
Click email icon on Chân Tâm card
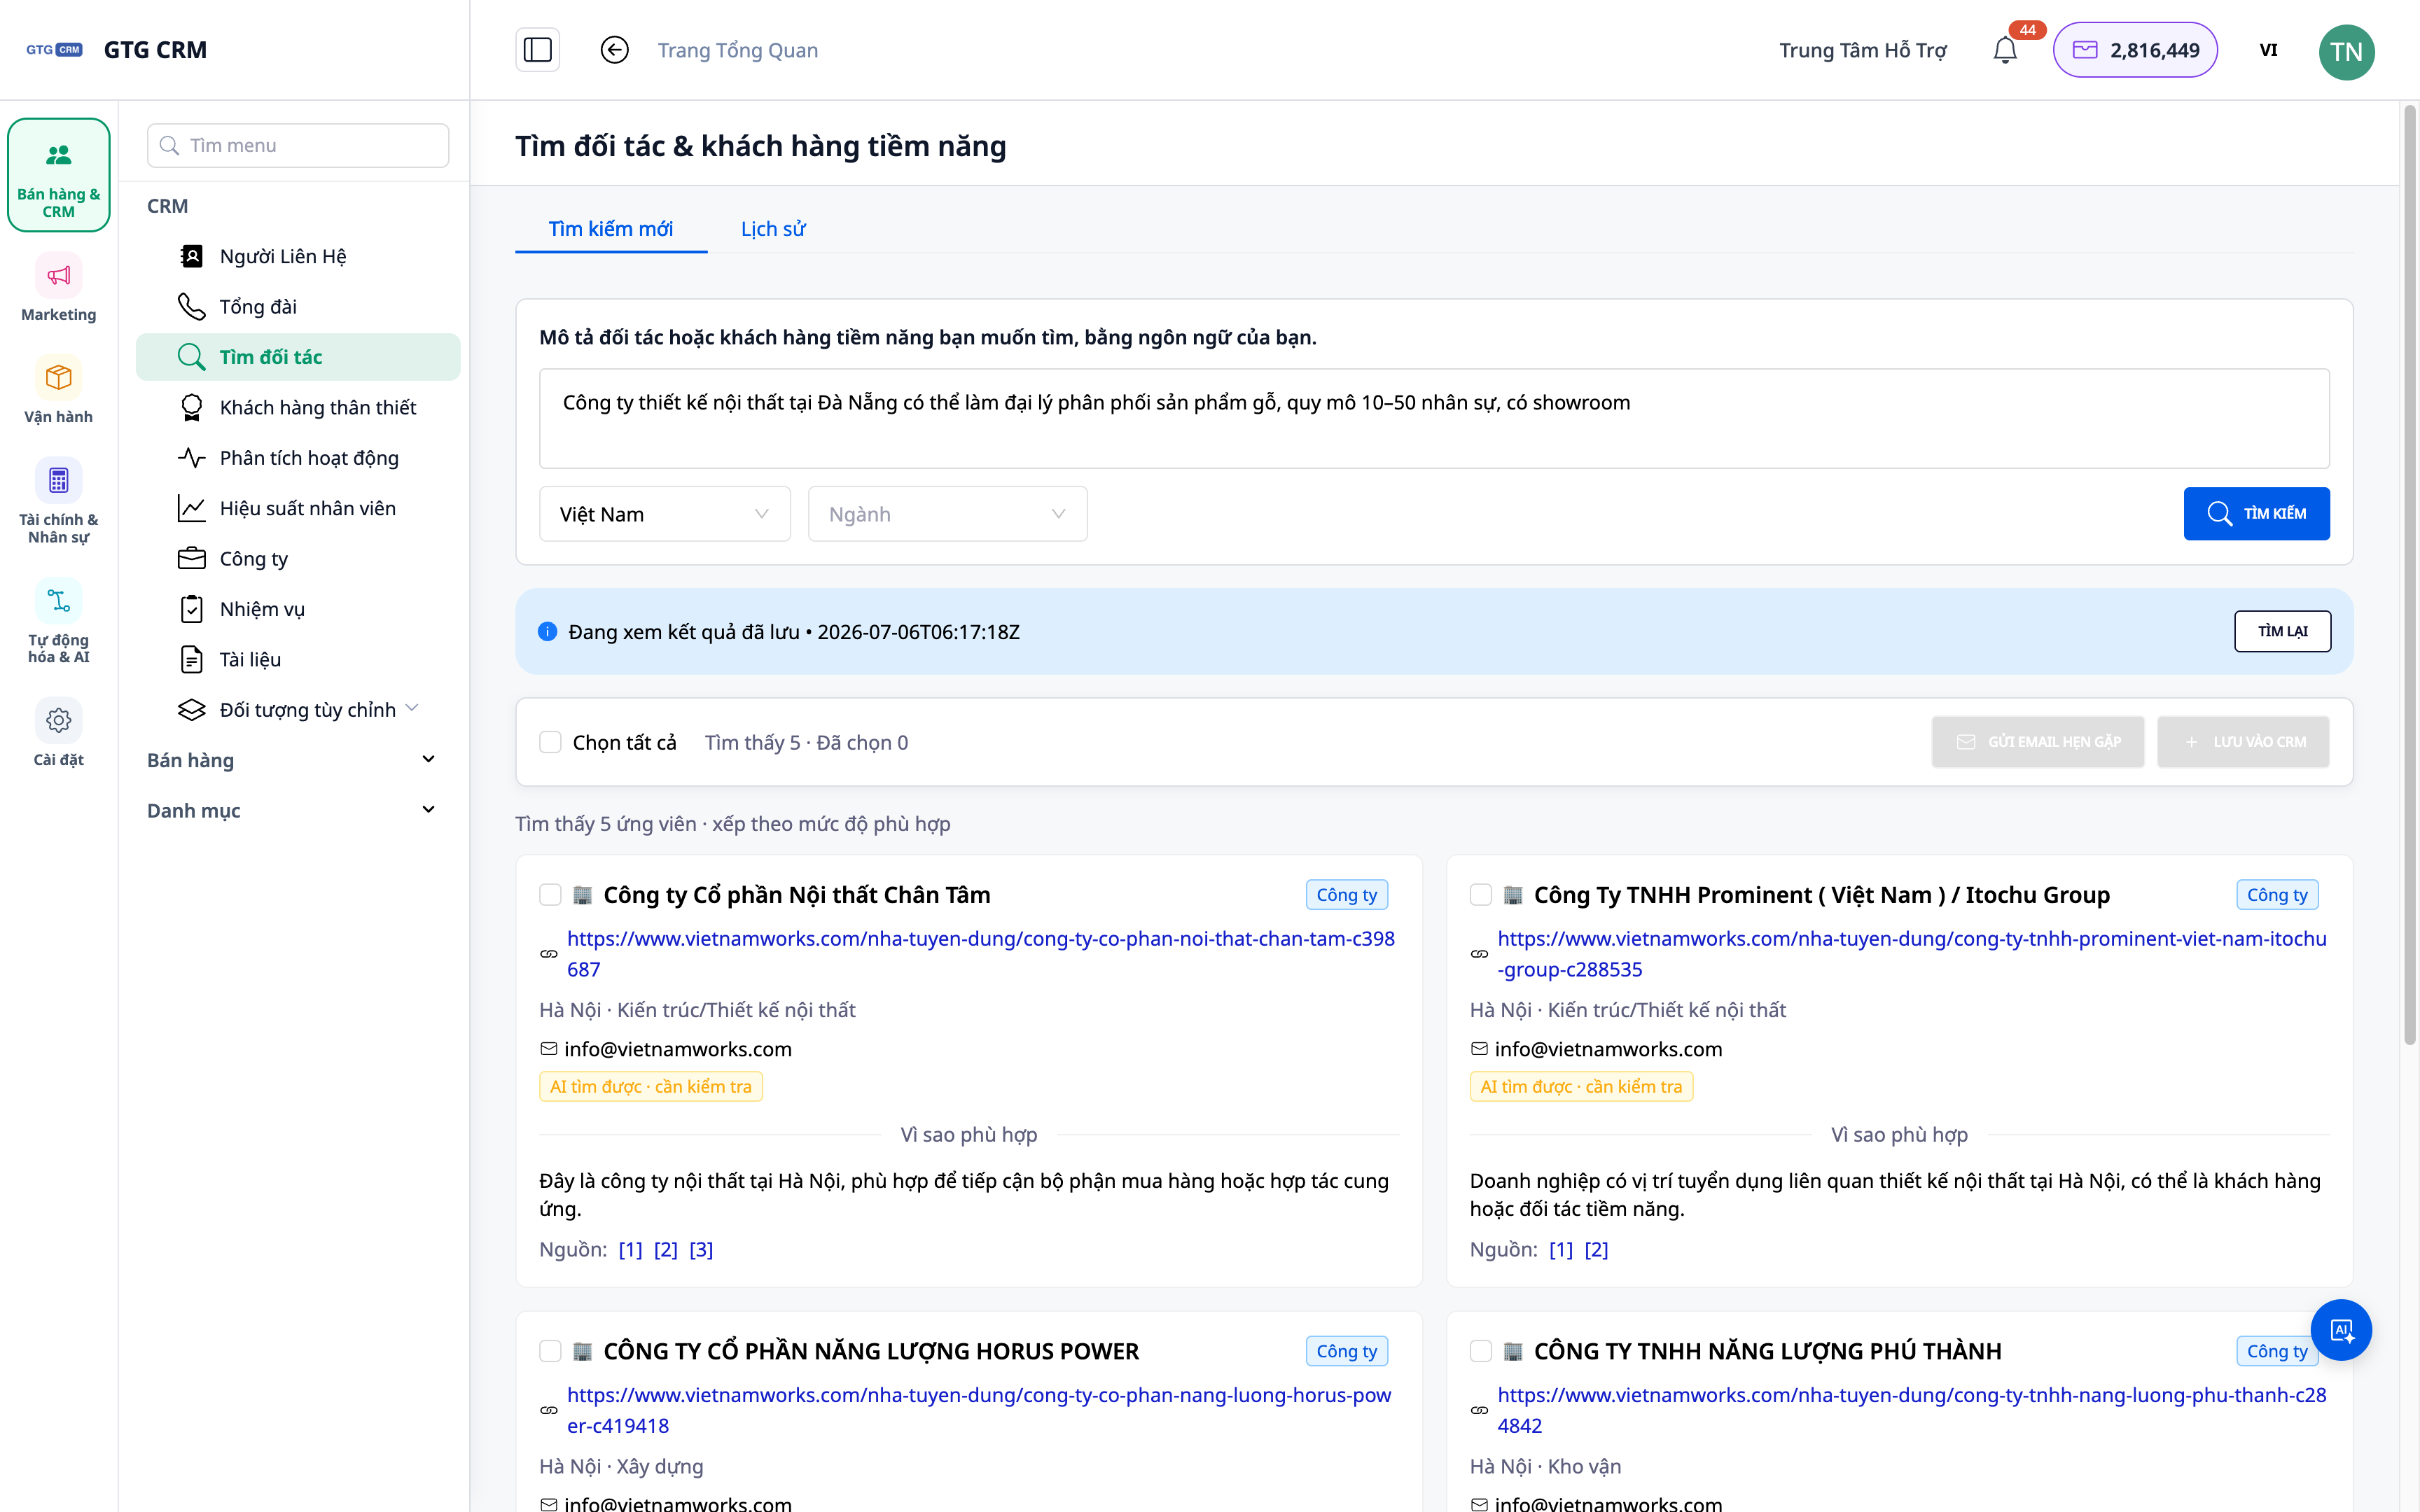pos(548,1048)
